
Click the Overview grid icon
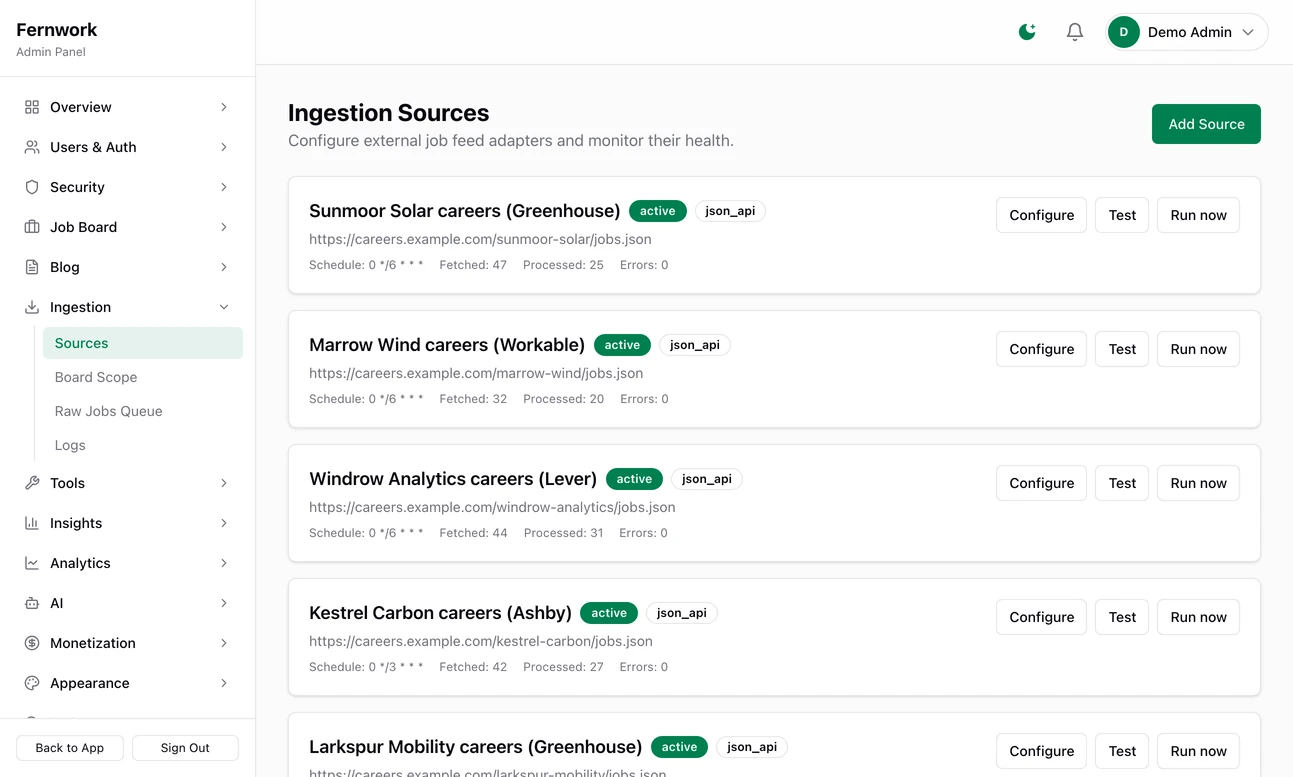tap(32, 107)
